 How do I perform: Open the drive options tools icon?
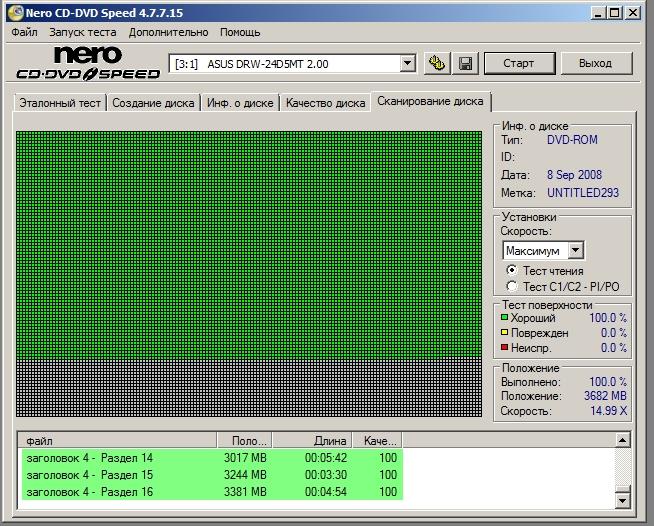(x=437, y=63)
